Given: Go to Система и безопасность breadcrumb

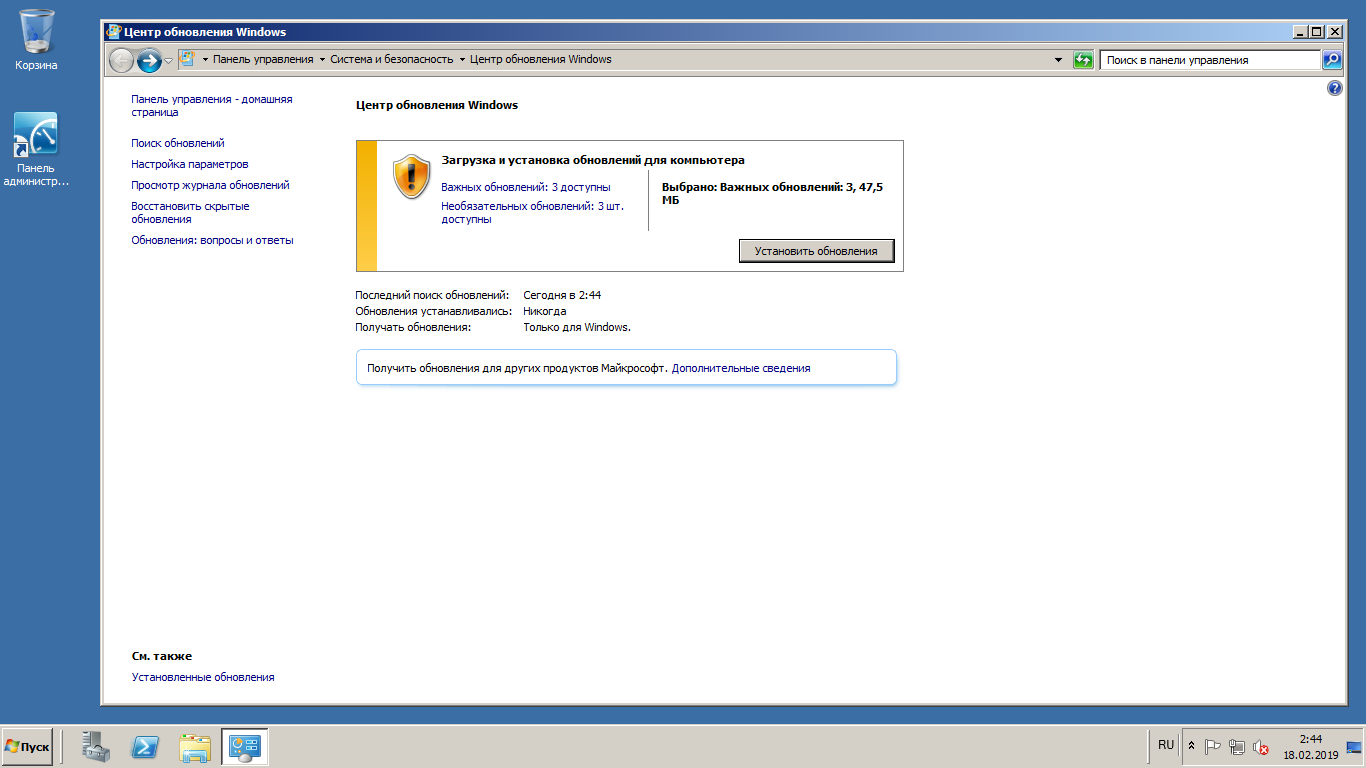Looking at the screenshot, I should (x=392, y=59).
